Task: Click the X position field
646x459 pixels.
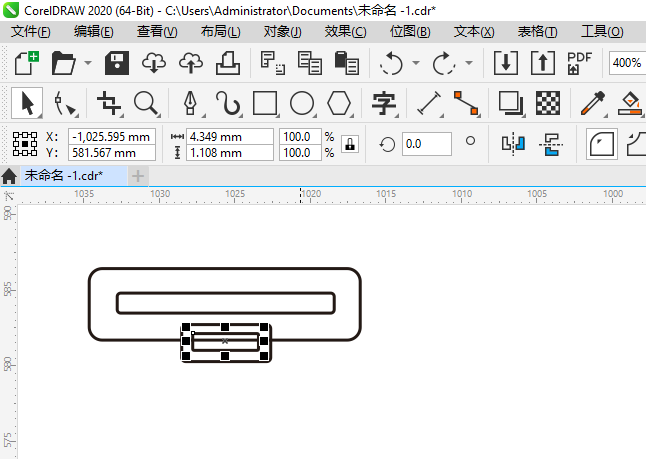Action: [112, 136]
